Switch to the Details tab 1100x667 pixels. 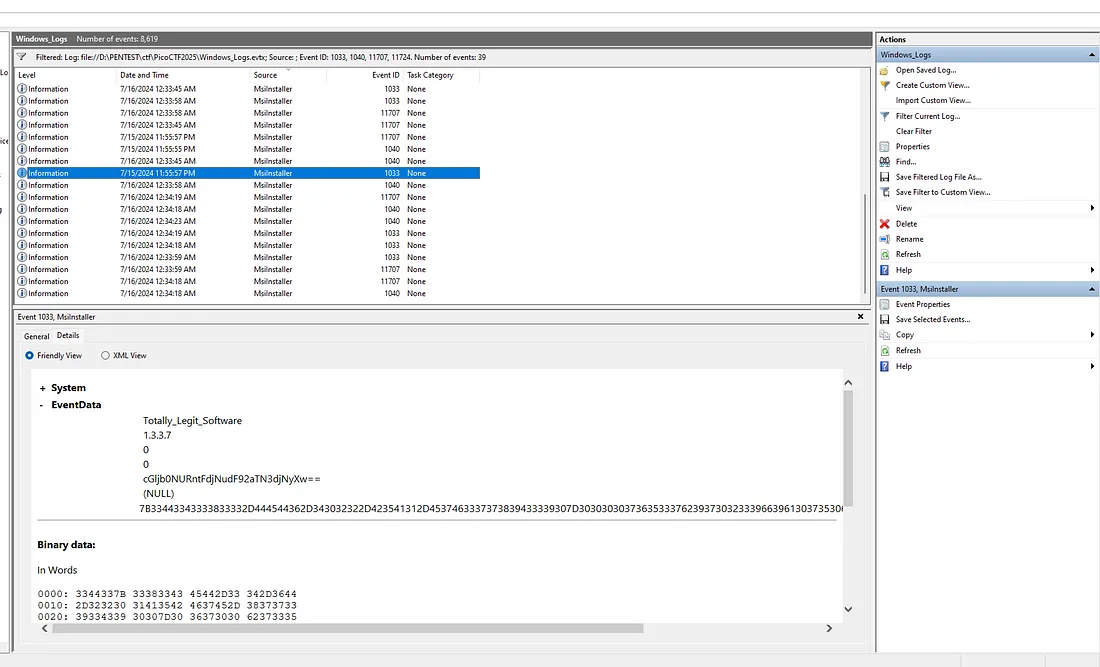pos(68,335)
